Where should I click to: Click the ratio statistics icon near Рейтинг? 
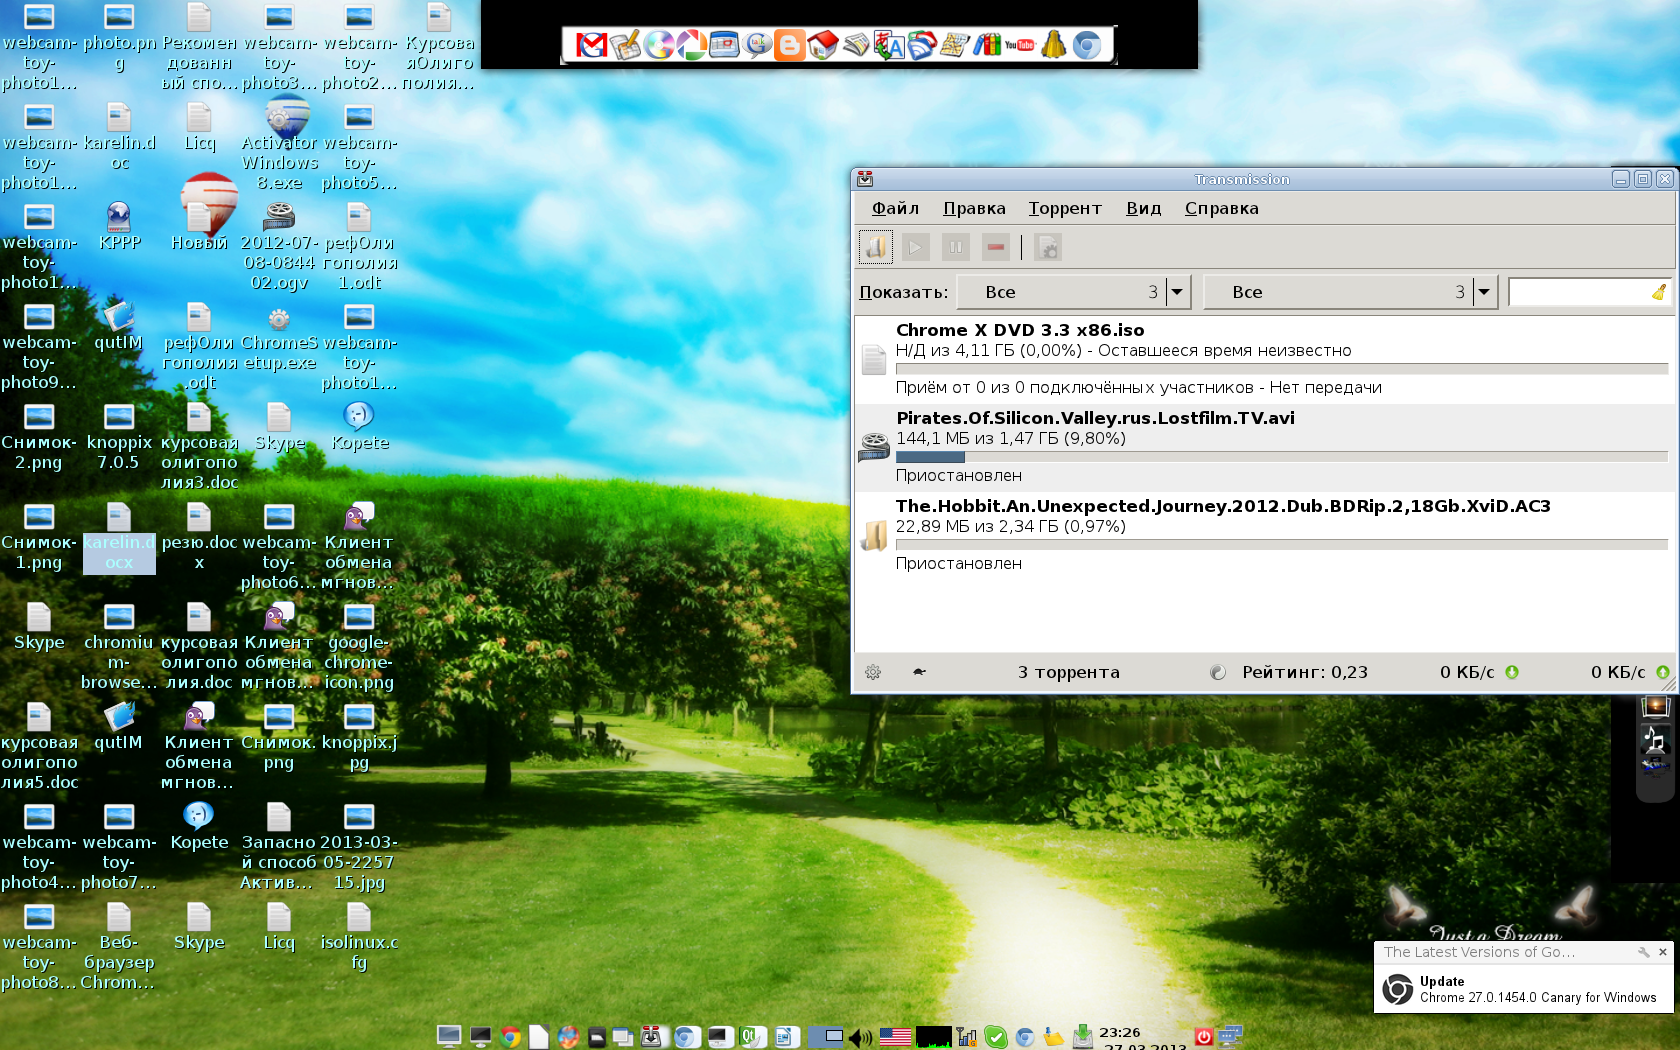1217,672
